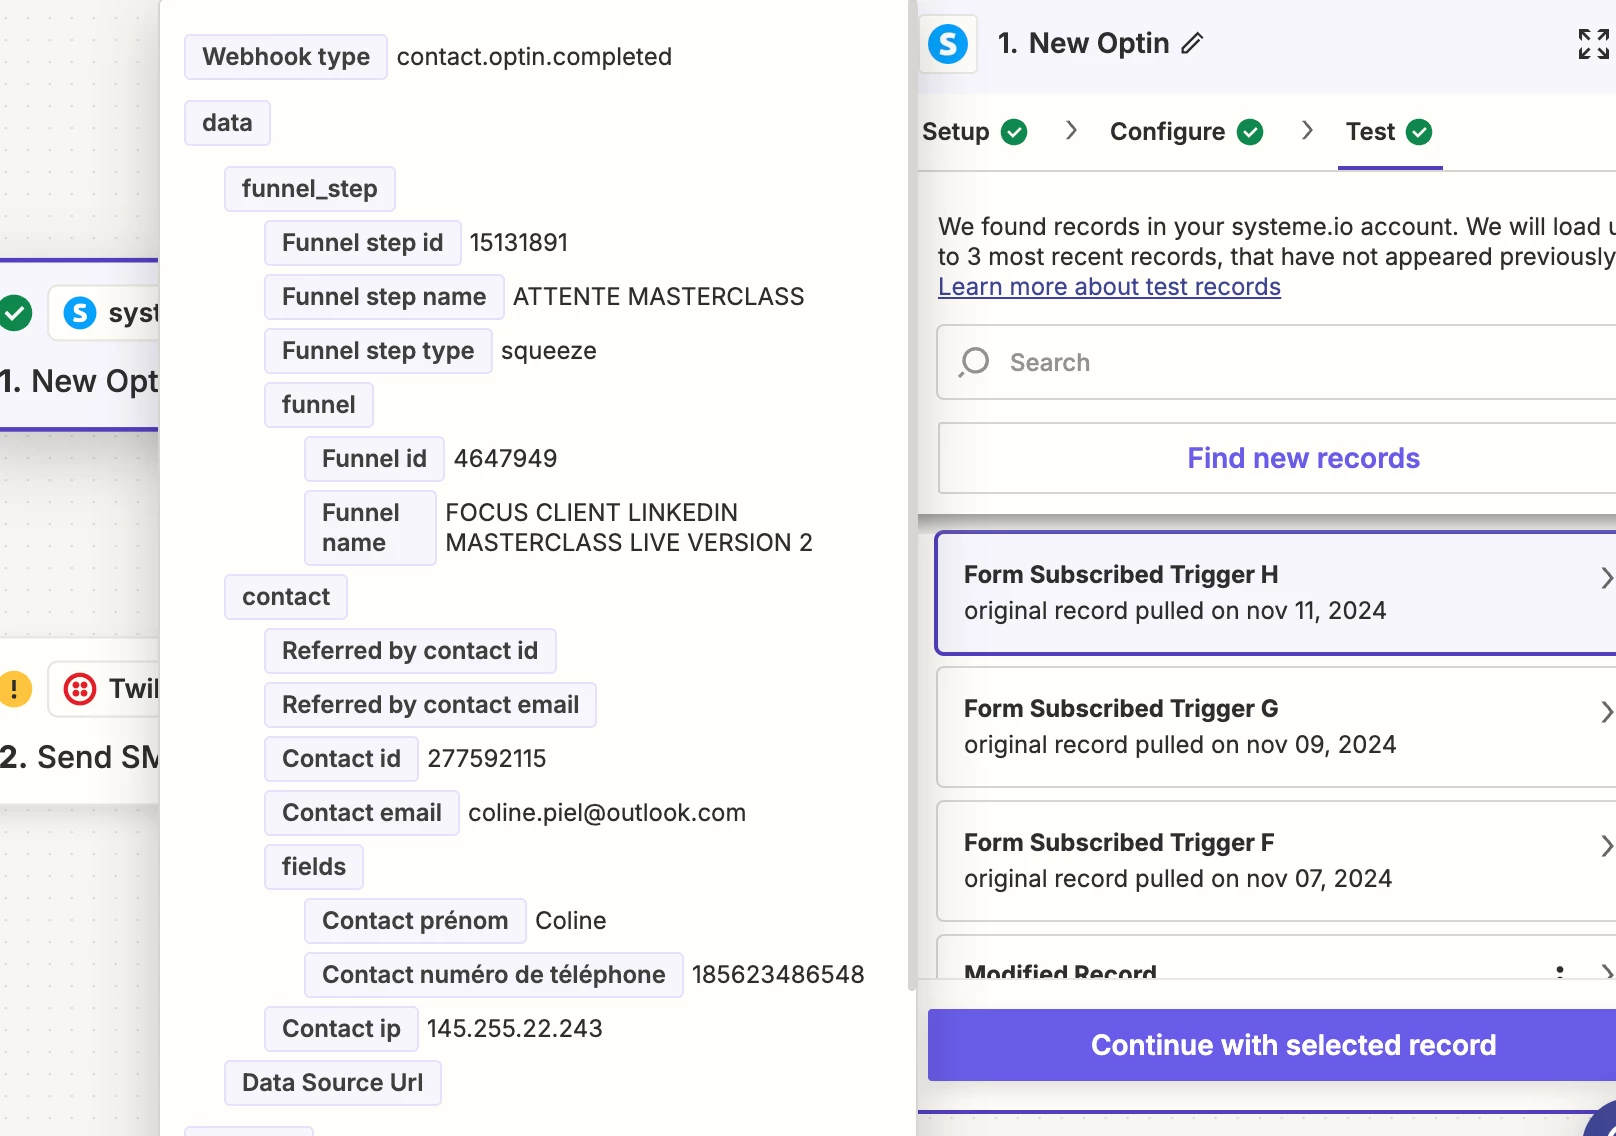Click Find new records button

(1302, 458)
